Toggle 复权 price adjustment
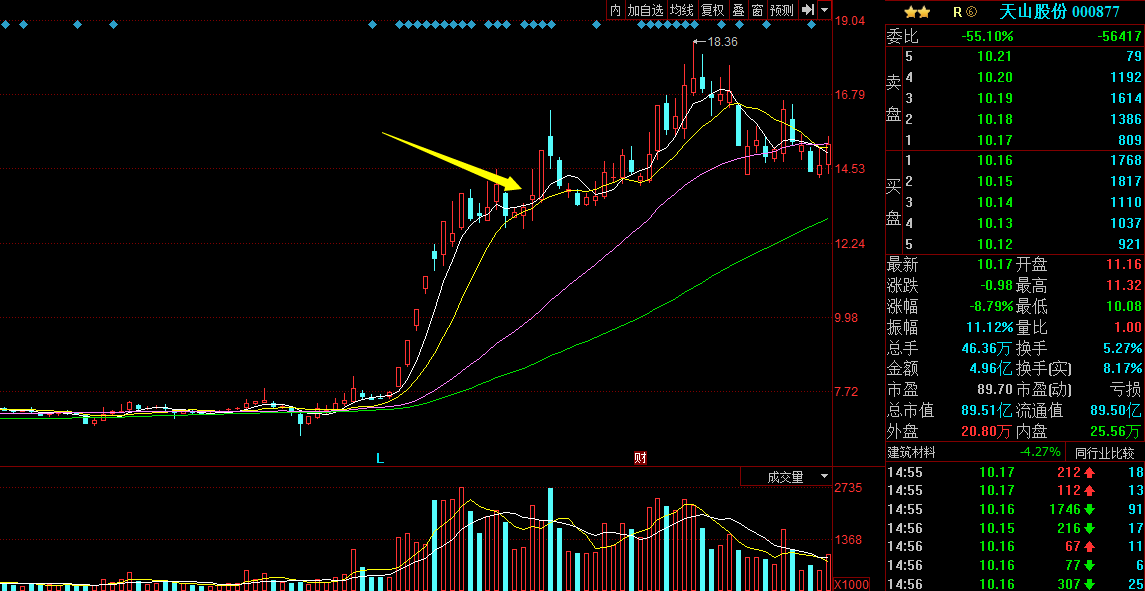 point(712,10)
